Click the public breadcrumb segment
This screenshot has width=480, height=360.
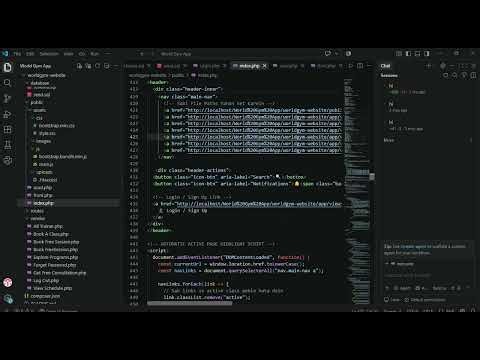click(177, 75)
